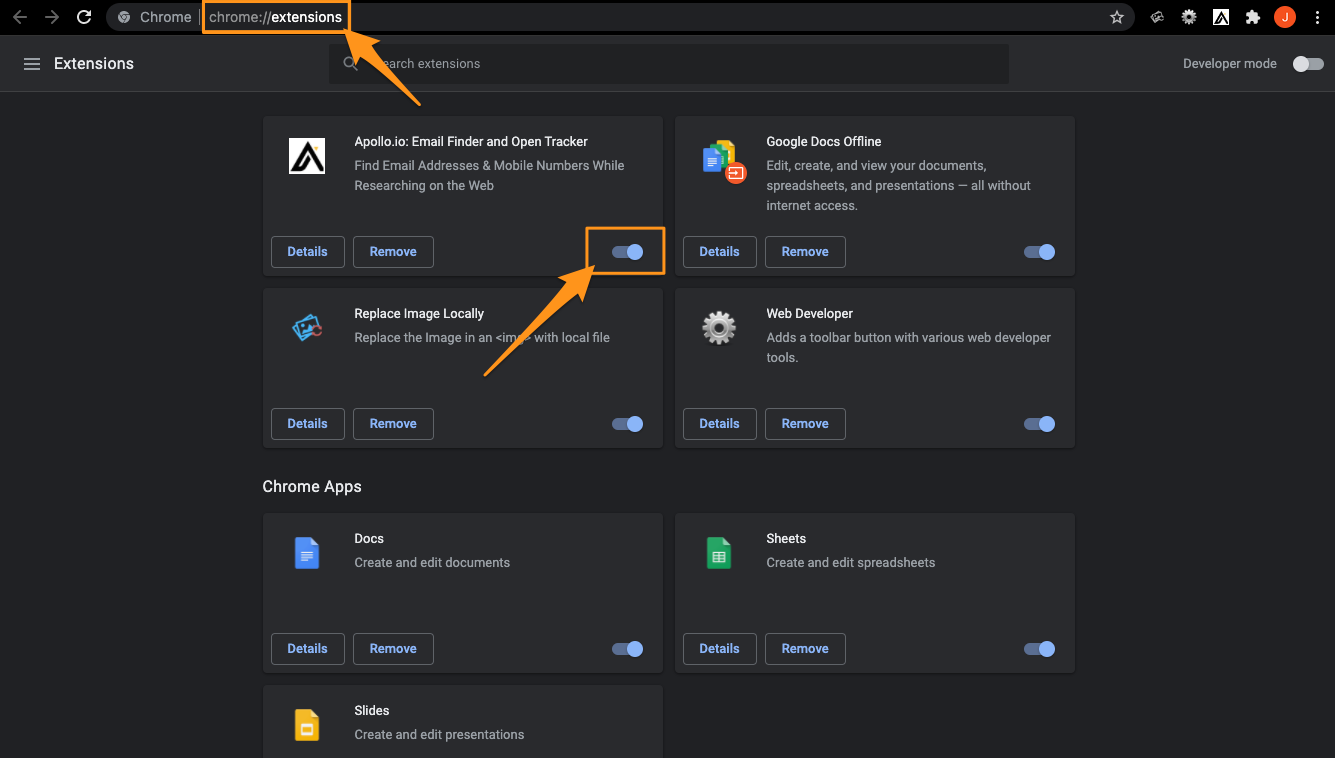Click the Developer mode label
This screenshot has width=1335, height=758.
point(1230,64)
